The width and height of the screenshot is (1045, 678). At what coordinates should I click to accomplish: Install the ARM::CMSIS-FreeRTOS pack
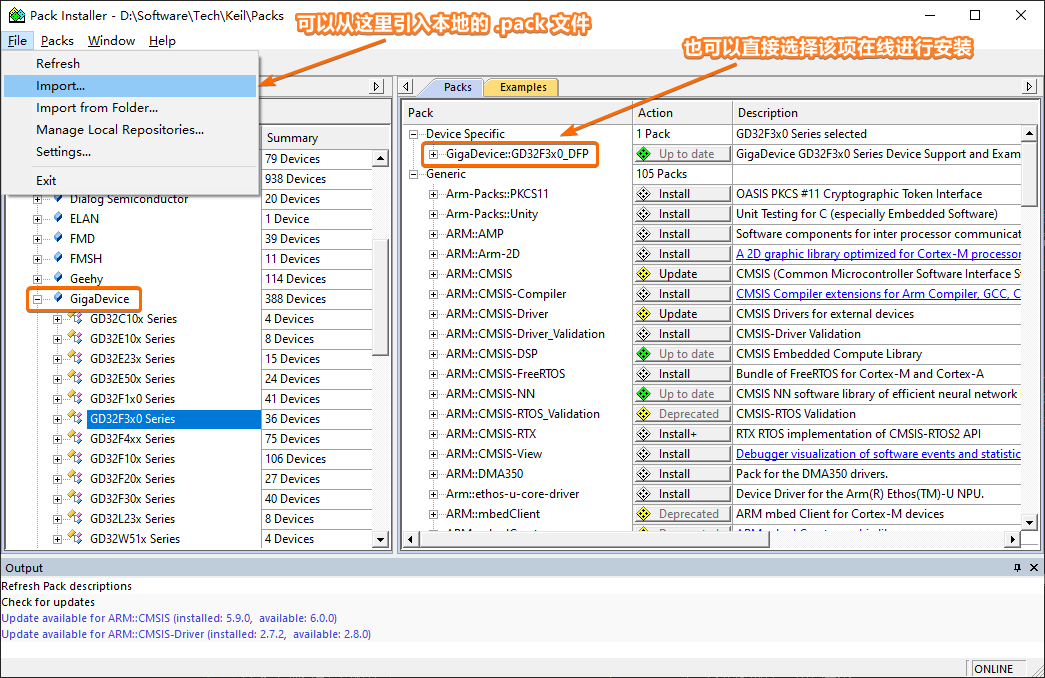(682, 374)
